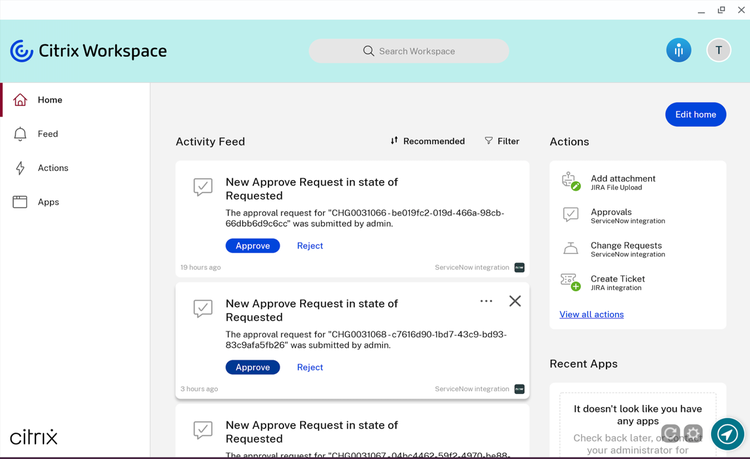Screen dimensions: 750x459
Task: Click the citrix logo at sidebar bottom
Action: coord(33,437)
